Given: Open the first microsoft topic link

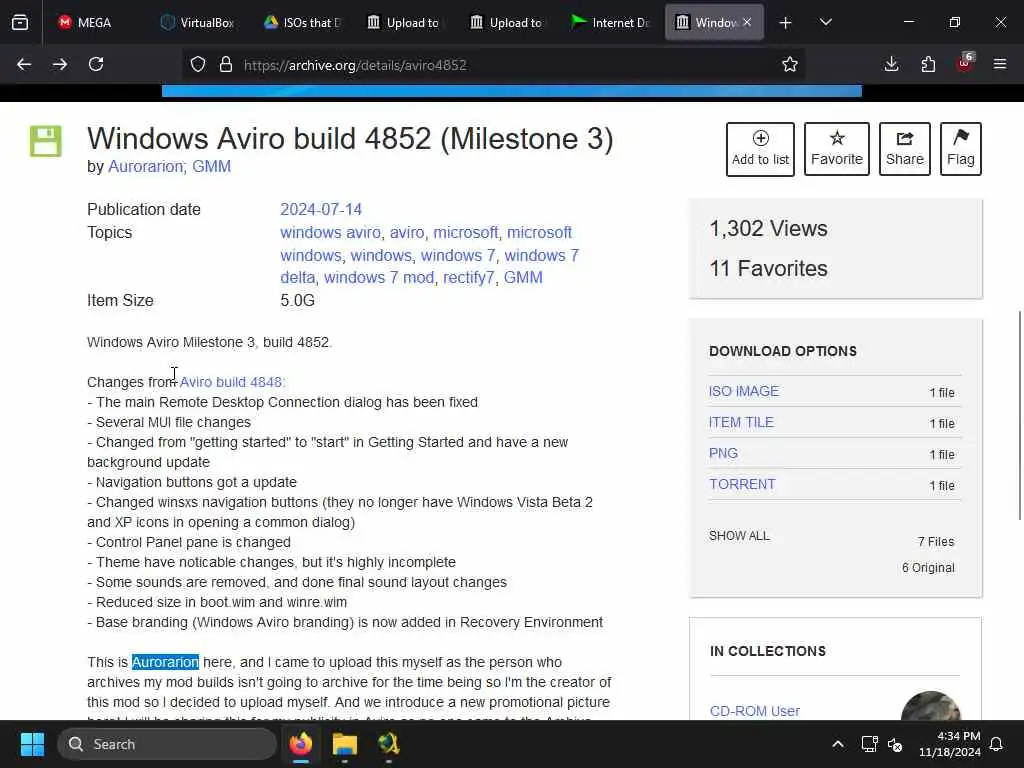Looking at the screenshot, I should pos(465,232).
